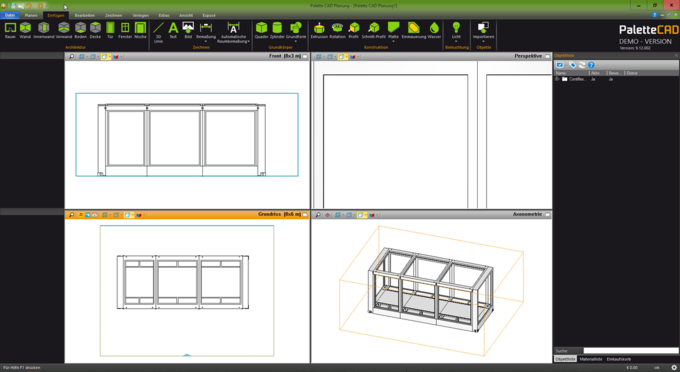Viewport: 680px width, 372px height.
Task: Choose the Profil tool
Action: tap(354, 30)
